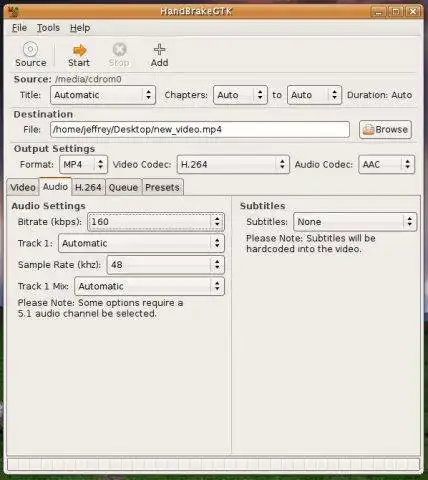Click the source path /media/cdrom0 text

(x=88, y=79)
